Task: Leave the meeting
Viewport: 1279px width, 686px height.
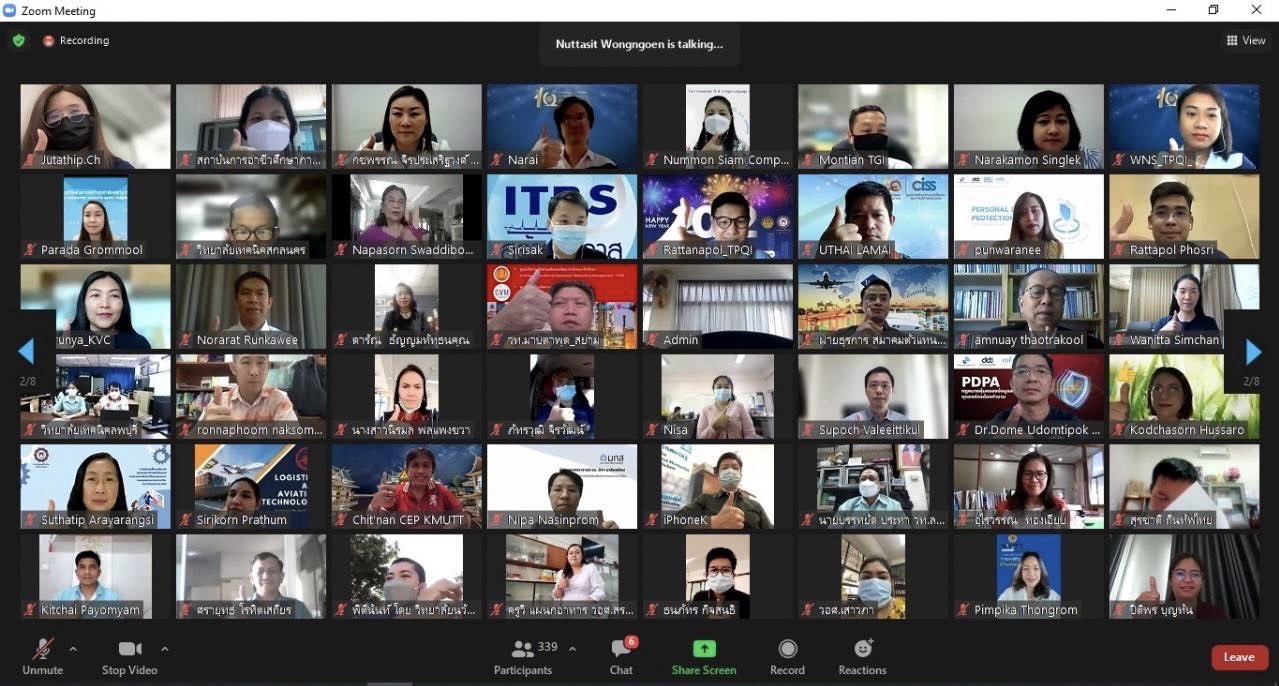Action: coord(1239,657)
